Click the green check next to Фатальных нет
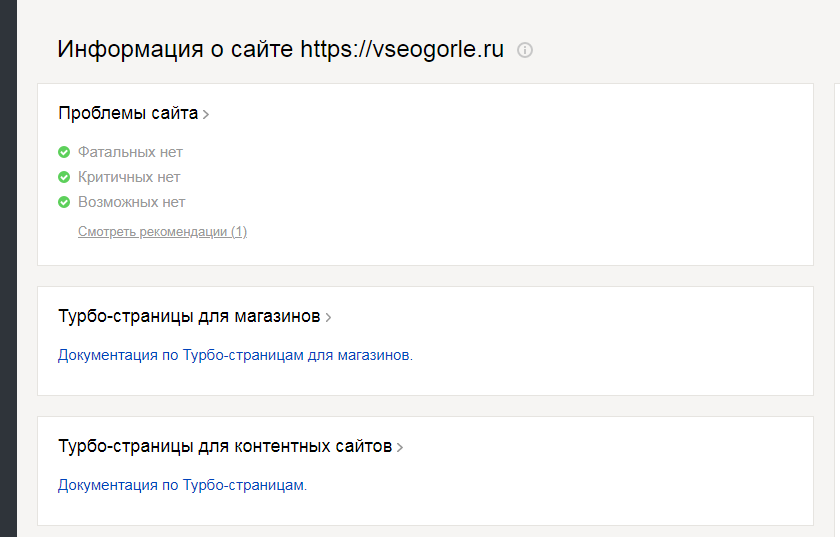840x537 pixels. [64, 152]
